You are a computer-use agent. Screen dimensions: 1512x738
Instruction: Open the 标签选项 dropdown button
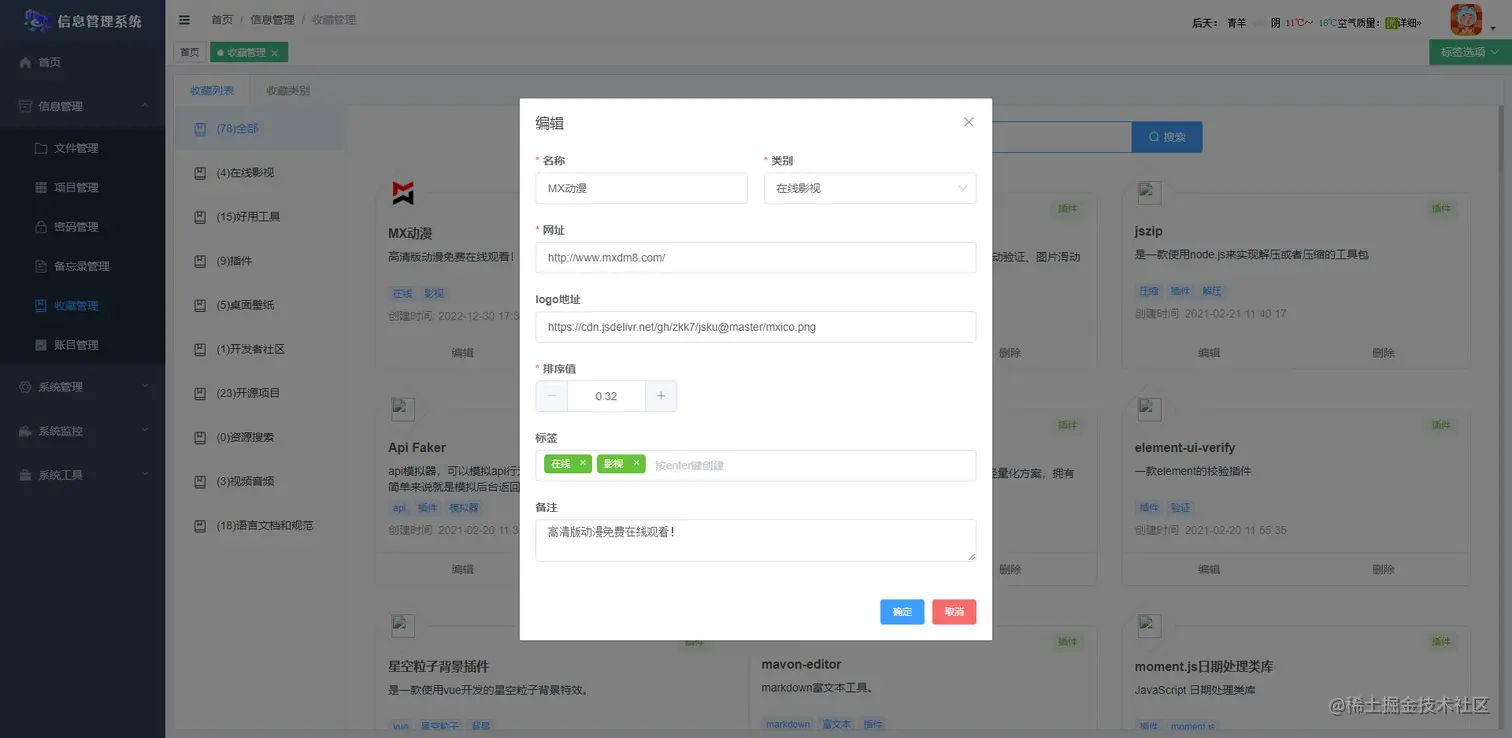pyautogui.click(x=1469, y=52)
